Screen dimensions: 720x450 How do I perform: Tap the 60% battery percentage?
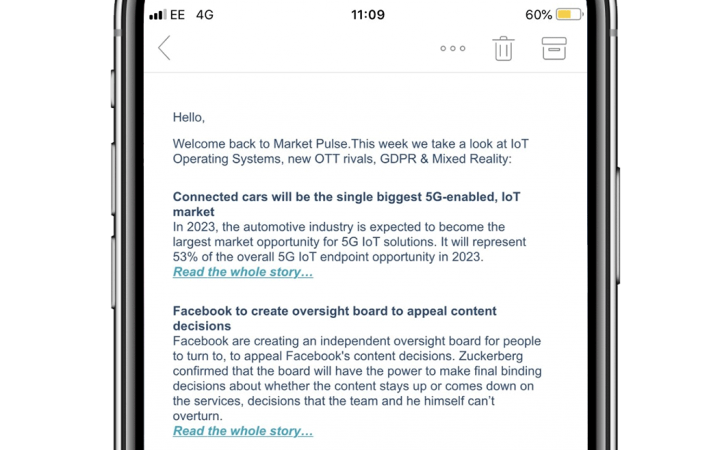(x=538, y=15)
